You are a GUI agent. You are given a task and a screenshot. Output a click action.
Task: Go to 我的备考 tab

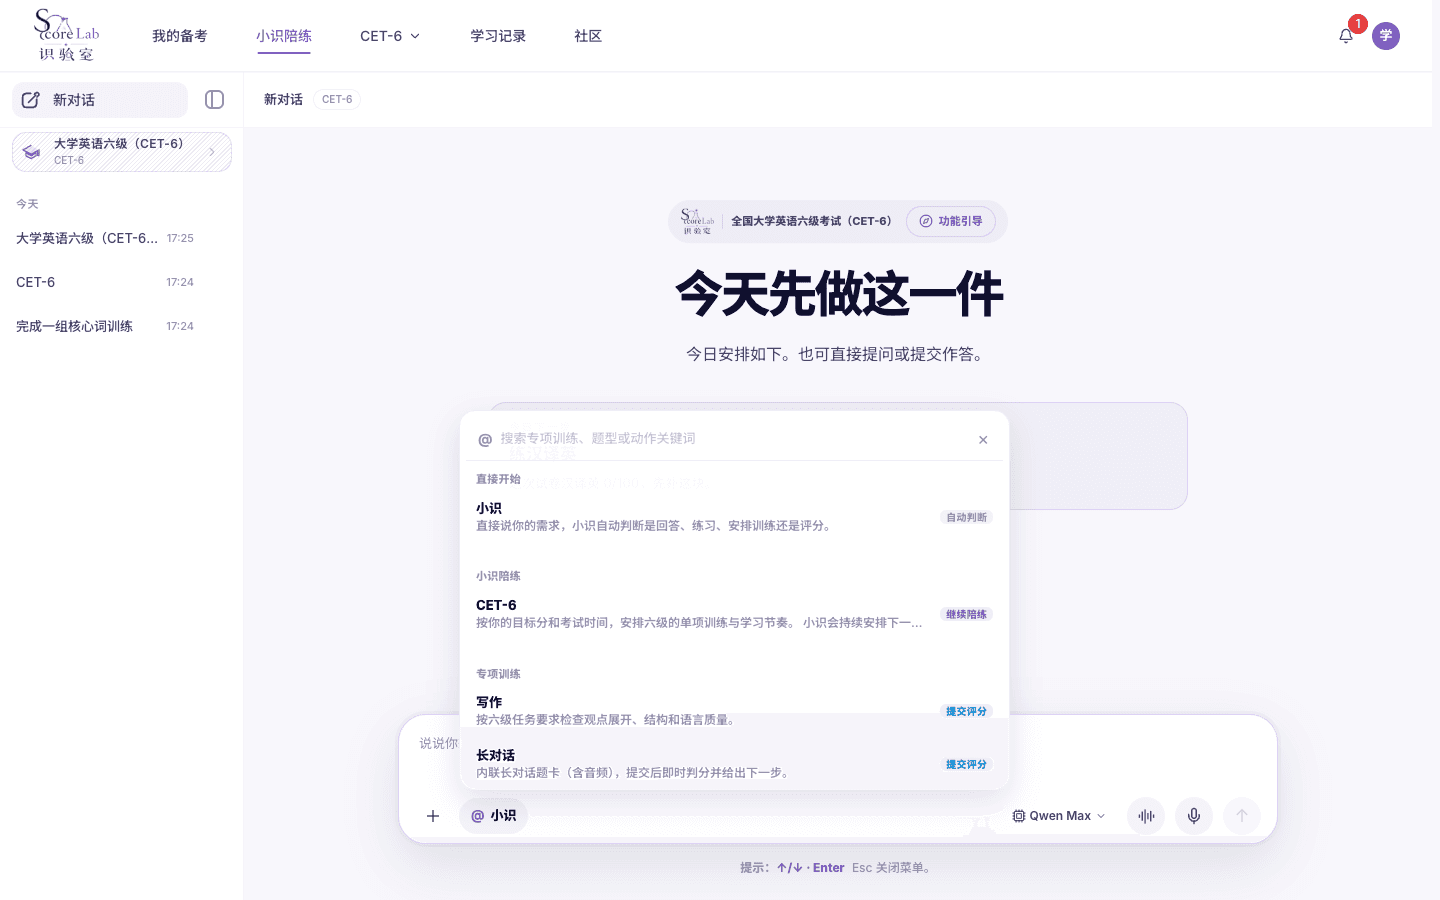(x=180, y=36)
